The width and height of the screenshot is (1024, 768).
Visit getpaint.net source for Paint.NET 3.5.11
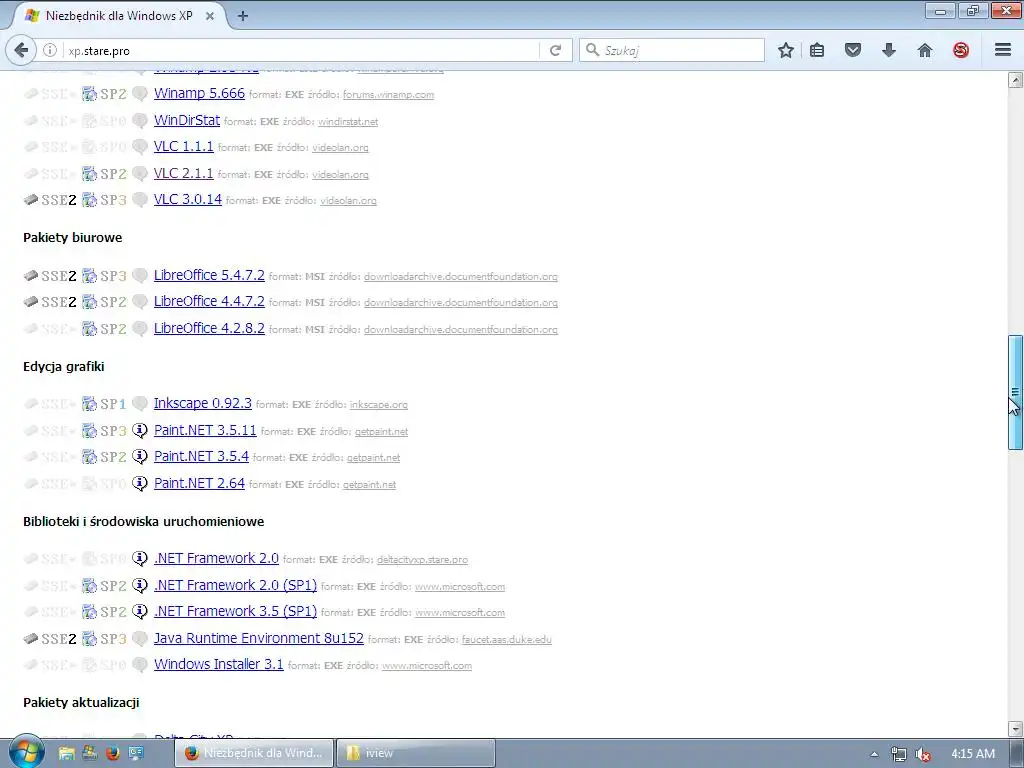381,432
